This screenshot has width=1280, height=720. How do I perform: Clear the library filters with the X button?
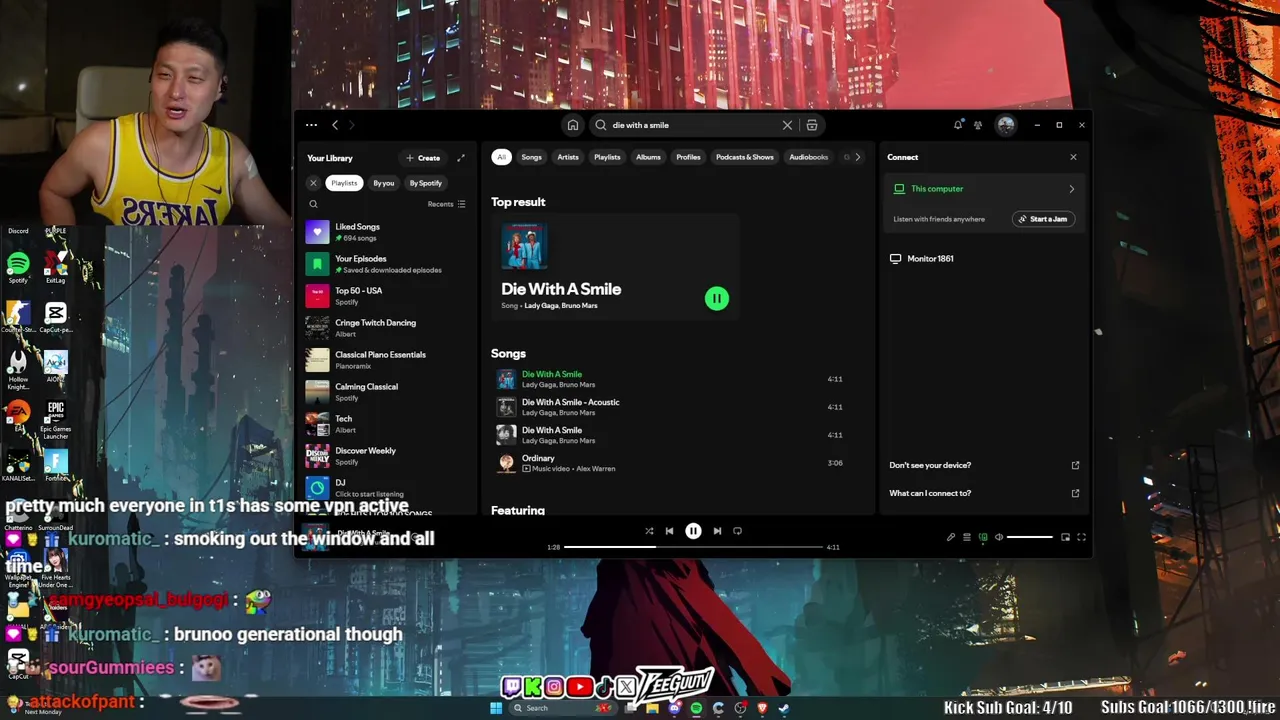(x=313, y=183)
